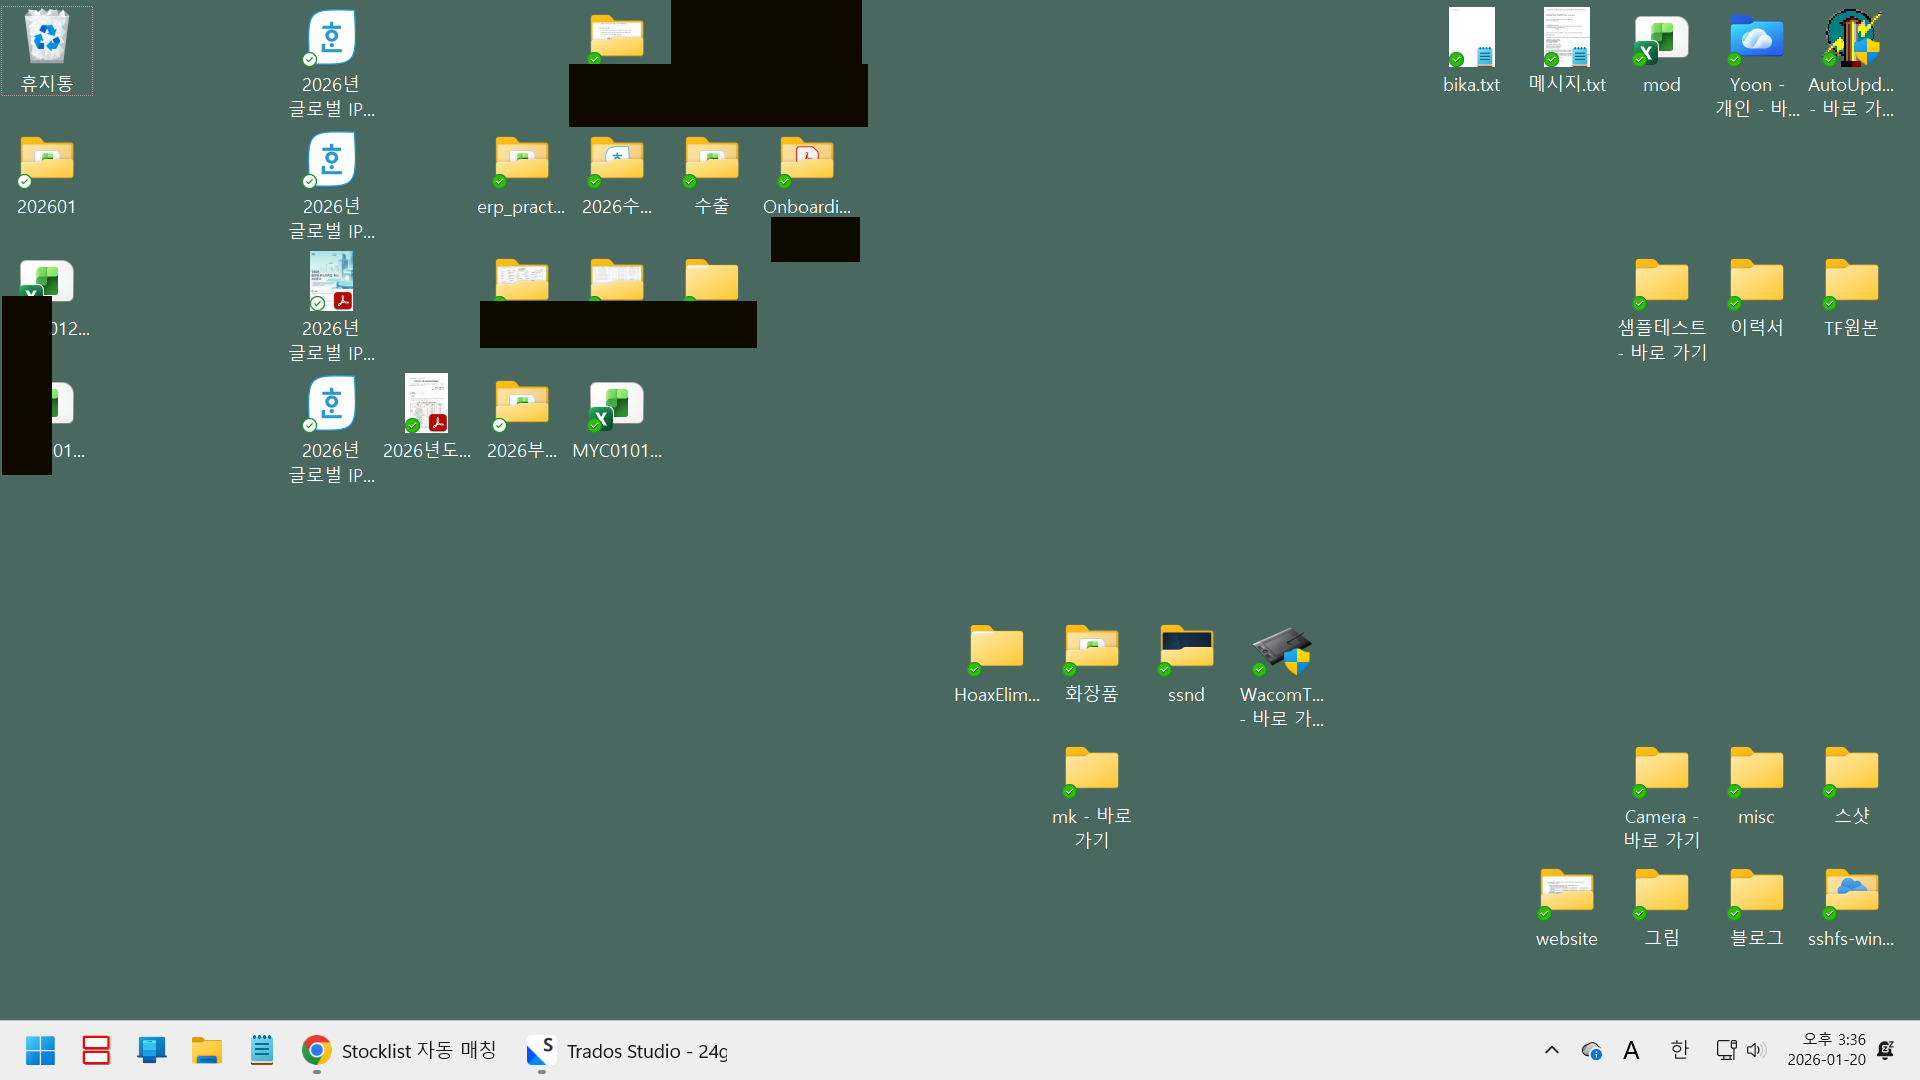Switch to Trados Studio taskbar window
Viewport: 1920px width, 1080px height.
[628, 1050]
